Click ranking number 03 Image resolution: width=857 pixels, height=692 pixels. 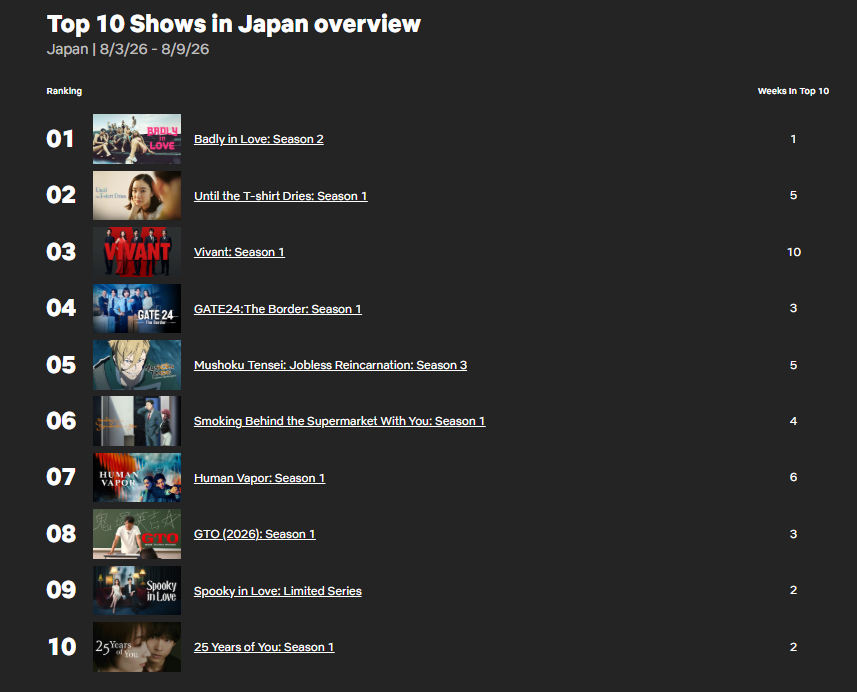click(61, 252)
